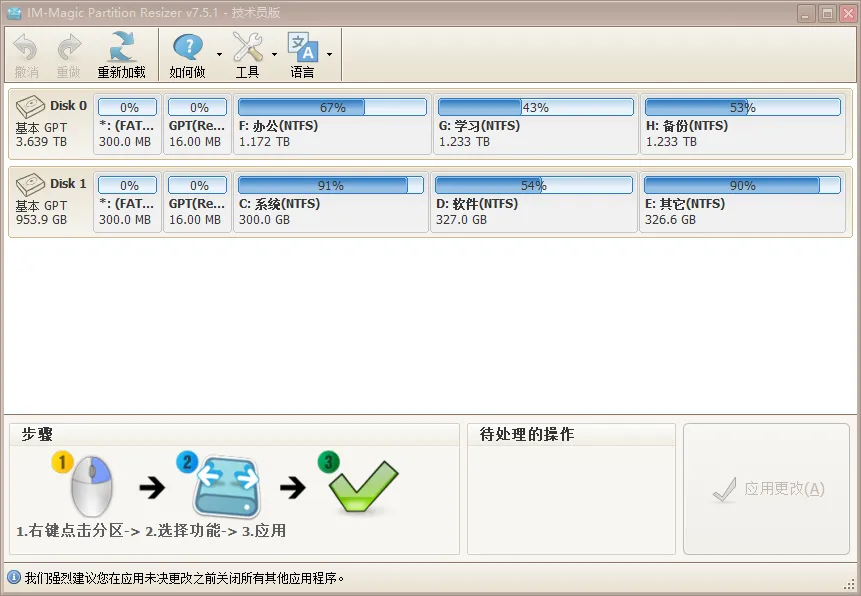
Task: Select the Disk 0 drive icon
Action: coord(30,106)
